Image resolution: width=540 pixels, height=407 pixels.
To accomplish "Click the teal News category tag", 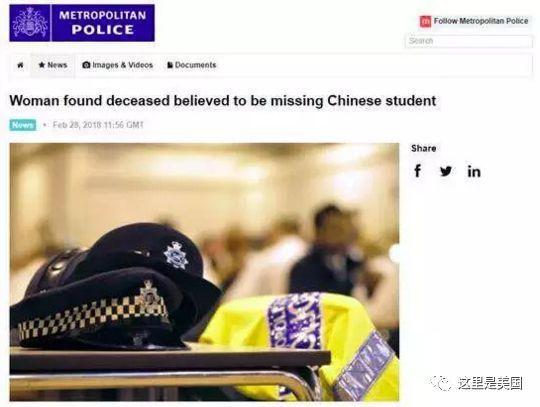I will pos(23,125).
